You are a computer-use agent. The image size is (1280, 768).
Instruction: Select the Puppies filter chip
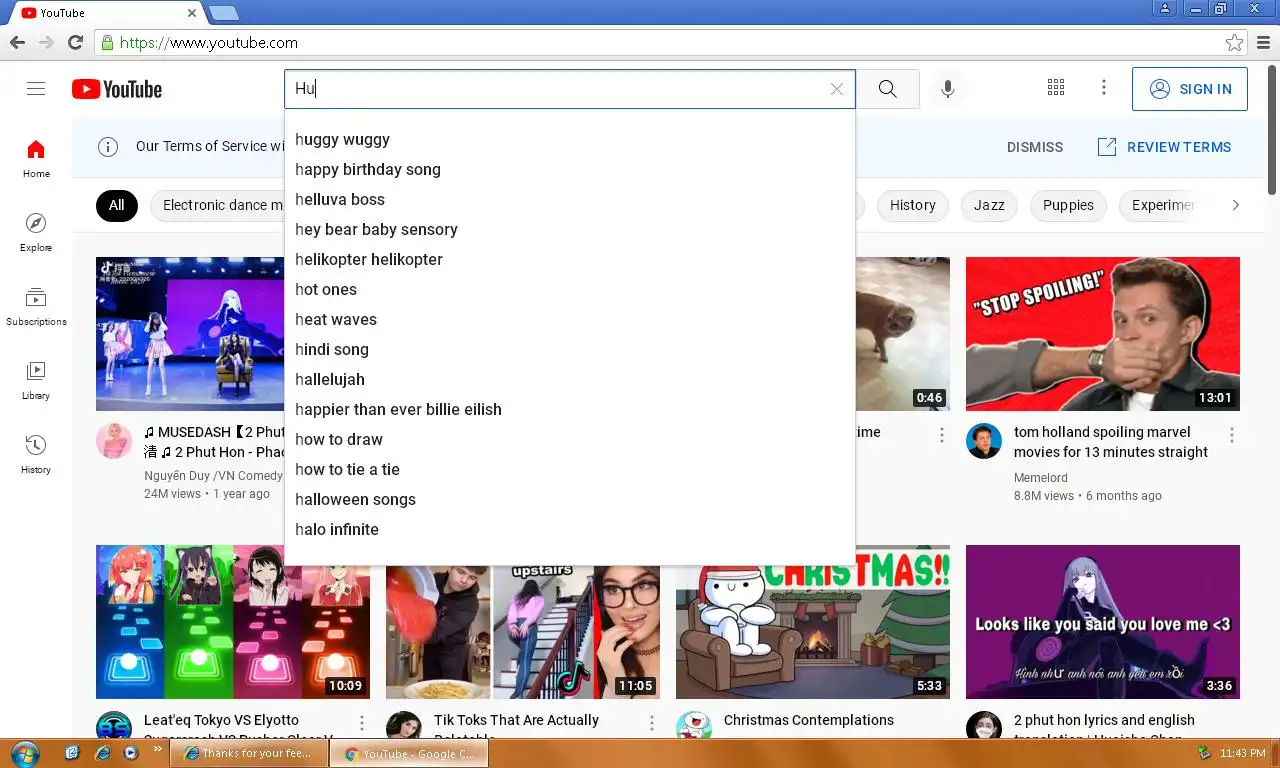[1068, 205]
